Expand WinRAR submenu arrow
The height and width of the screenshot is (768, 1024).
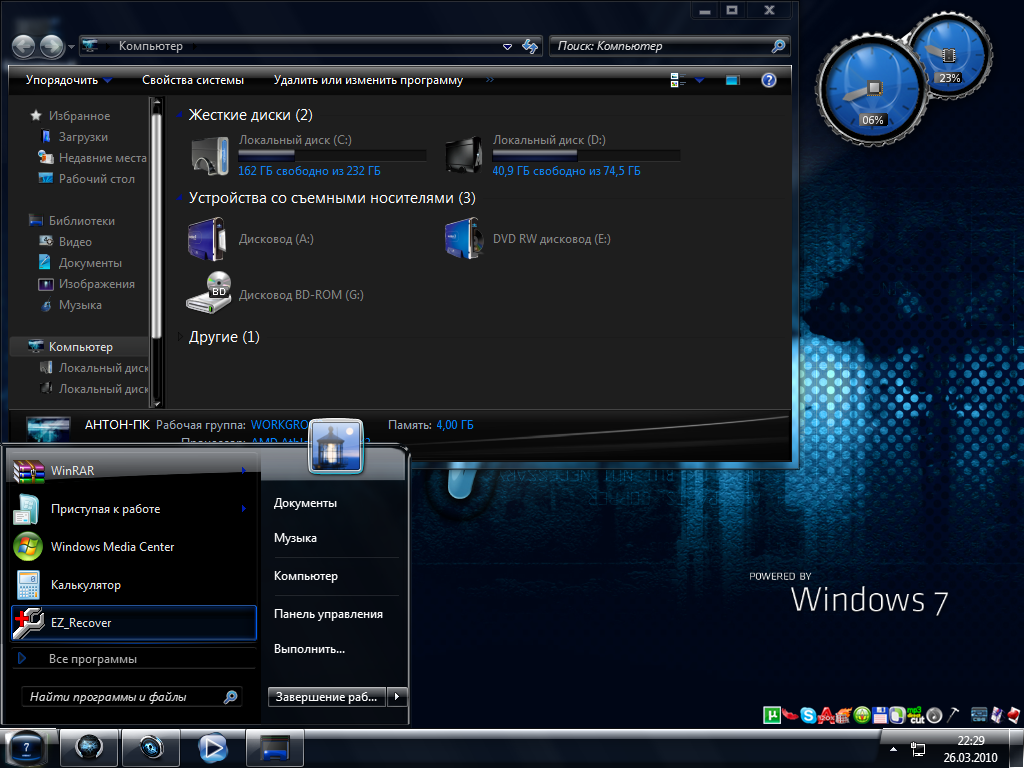click(244, 470)
